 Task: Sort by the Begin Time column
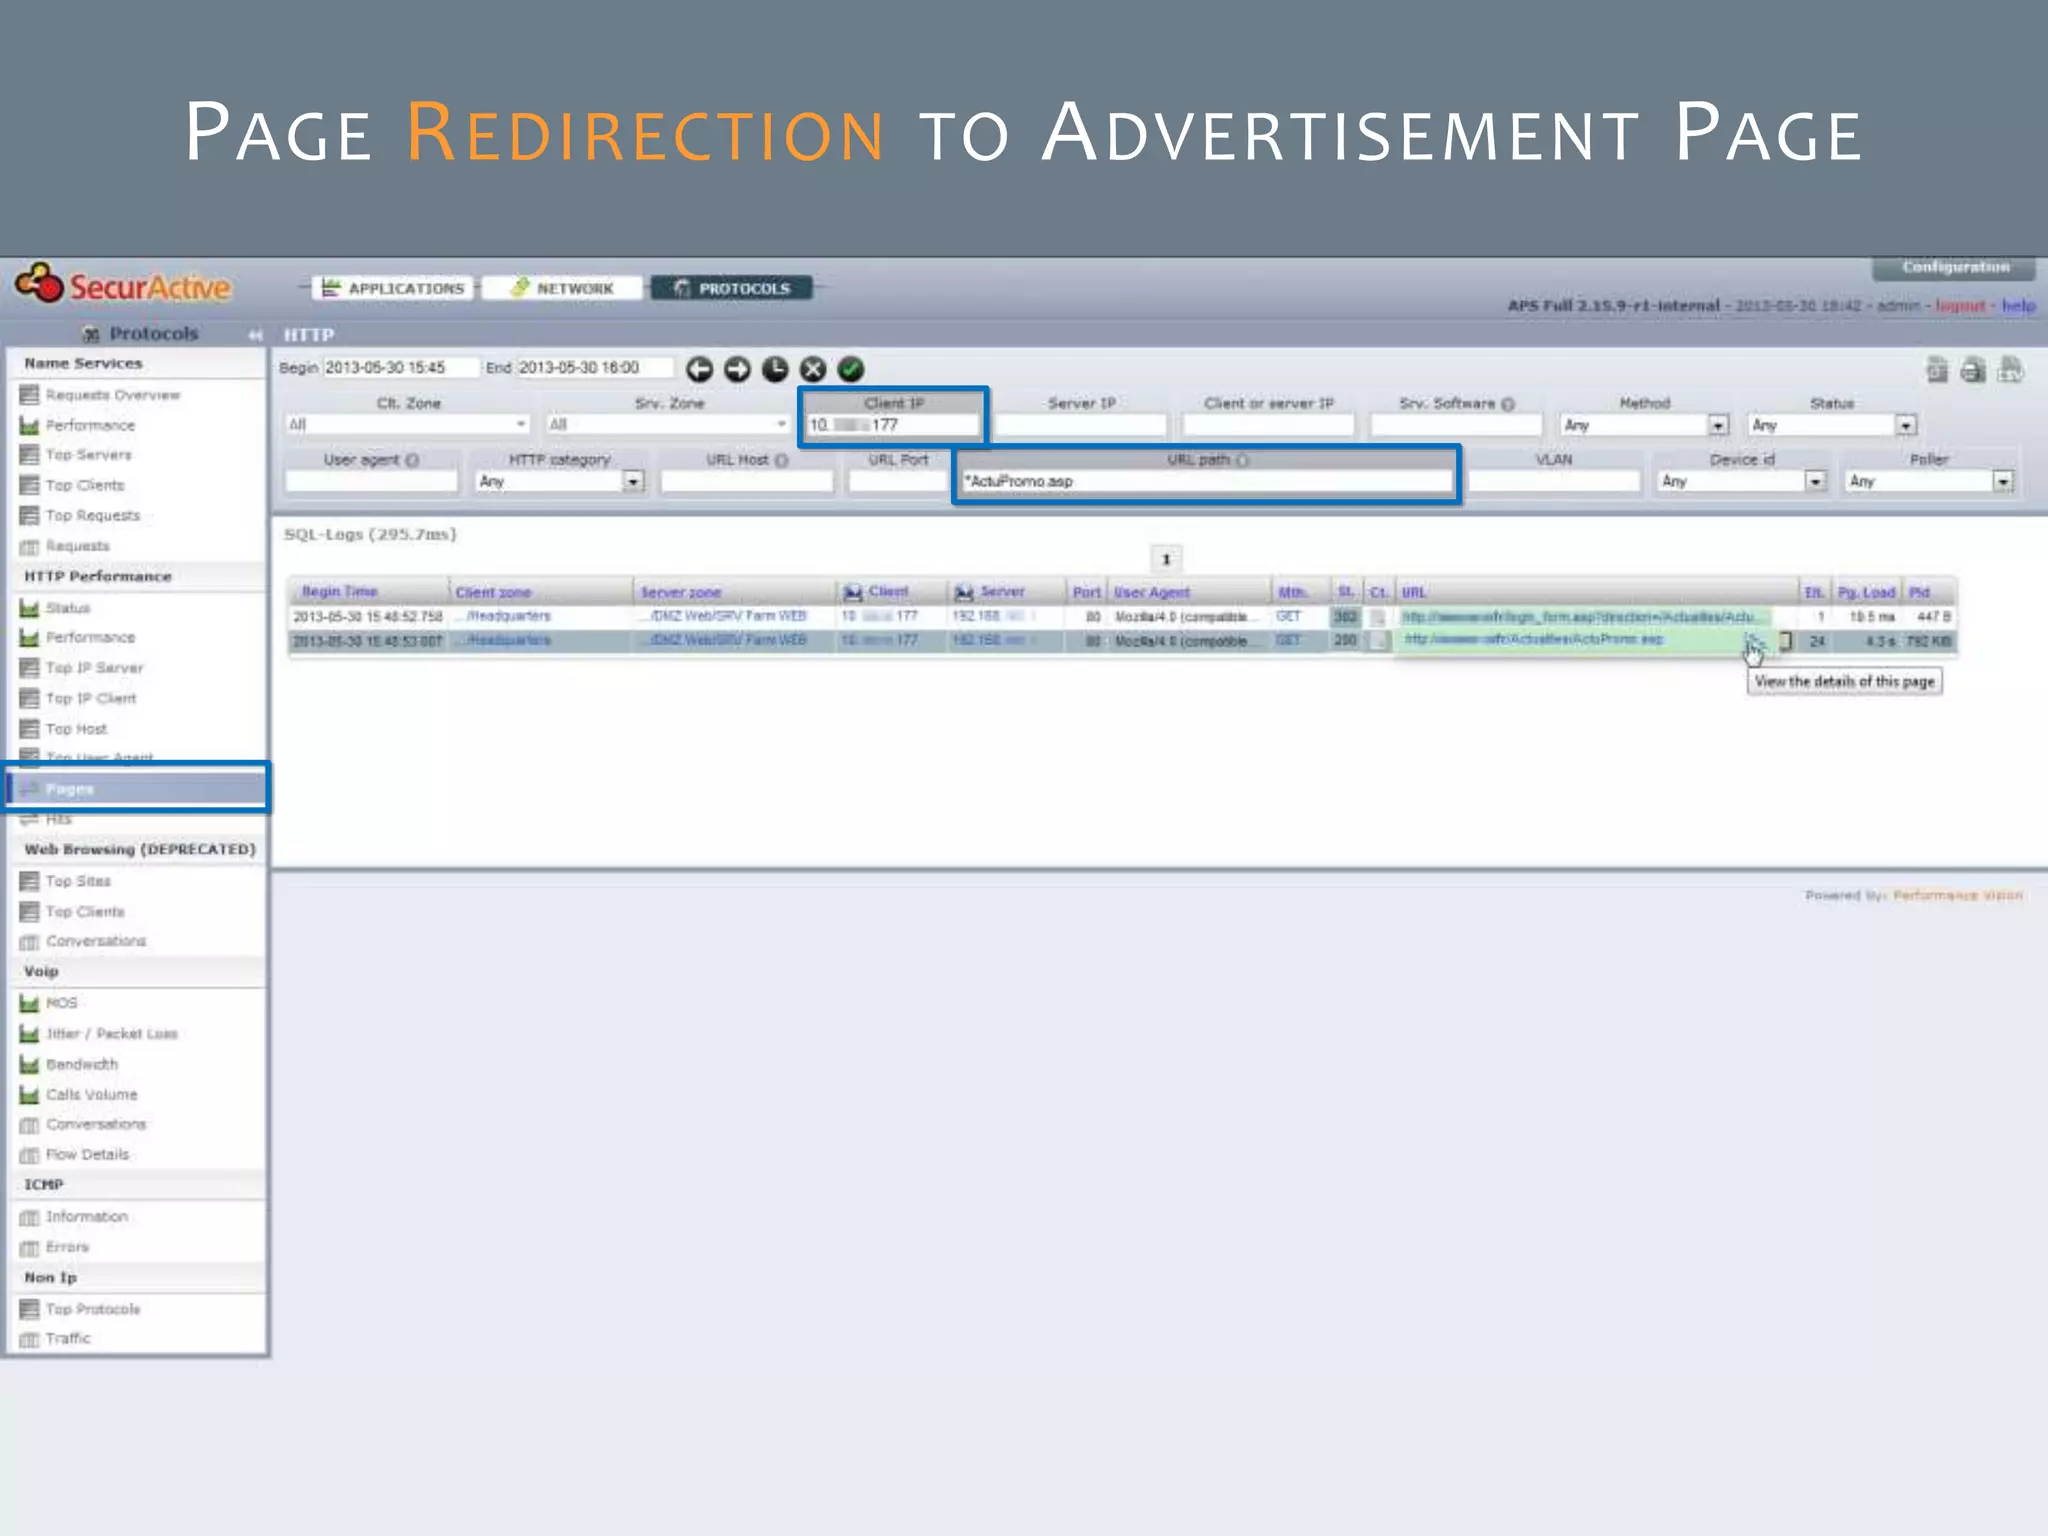tap(340, 592)
